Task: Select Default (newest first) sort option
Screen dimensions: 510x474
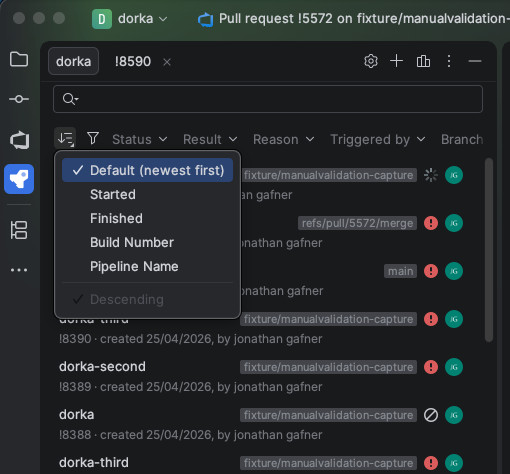Action: click(147, 170)
